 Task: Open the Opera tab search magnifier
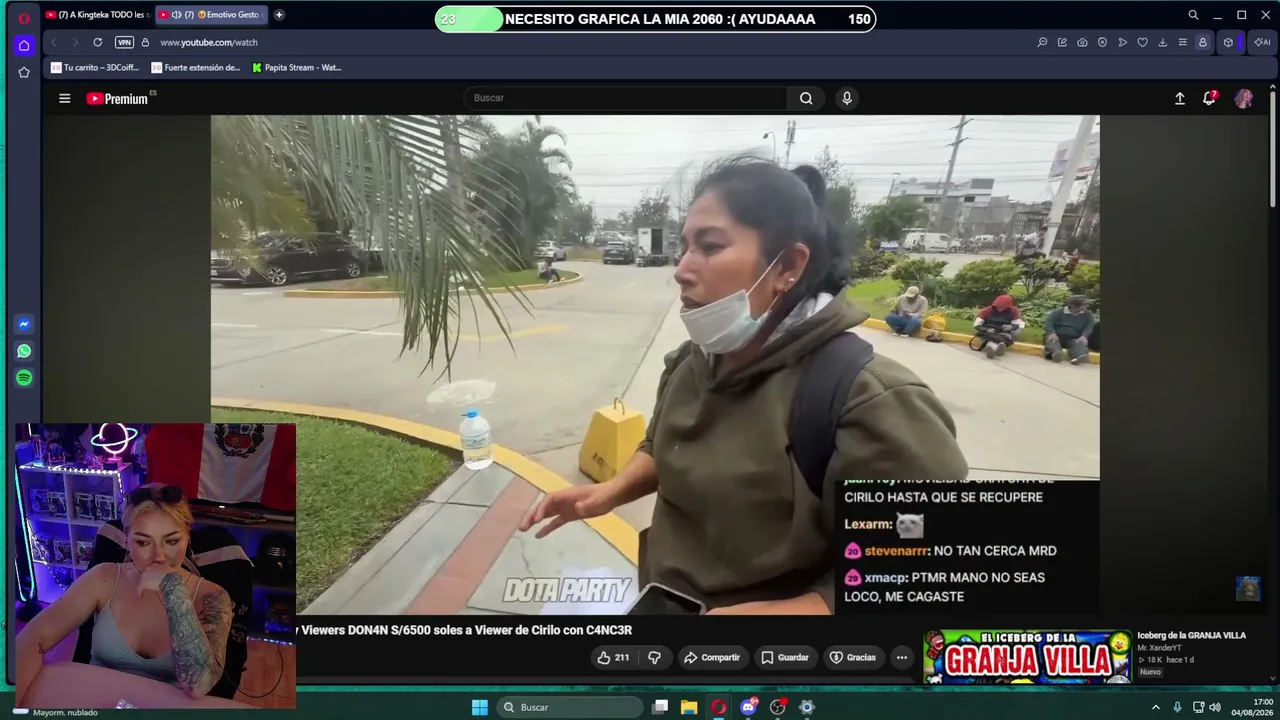pyautogui.click(x=1193, y=15)
